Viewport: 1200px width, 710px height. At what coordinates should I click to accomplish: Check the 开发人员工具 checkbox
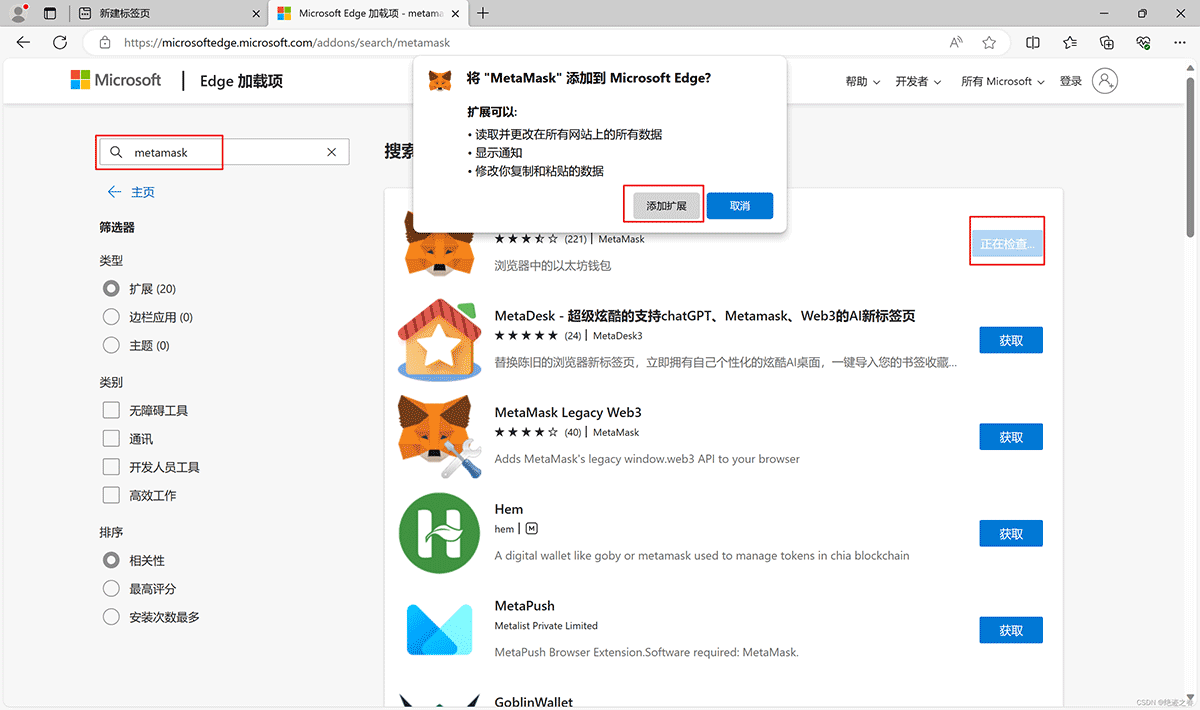pyautogui.click(x=111, y=467)
